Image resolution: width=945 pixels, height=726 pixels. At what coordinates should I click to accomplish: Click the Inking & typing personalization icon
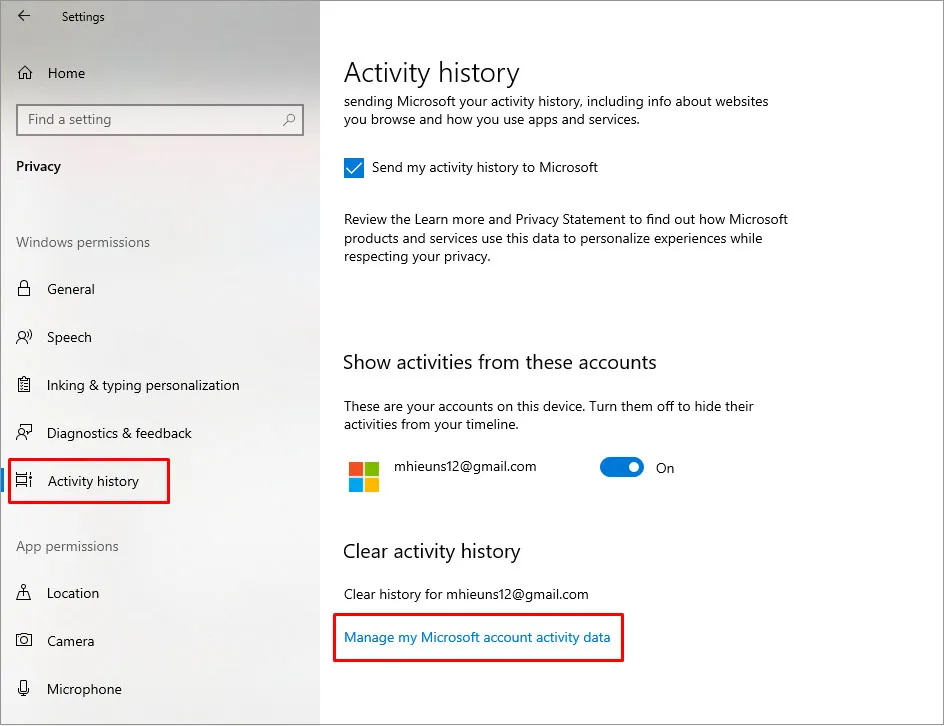click(24, 385)
